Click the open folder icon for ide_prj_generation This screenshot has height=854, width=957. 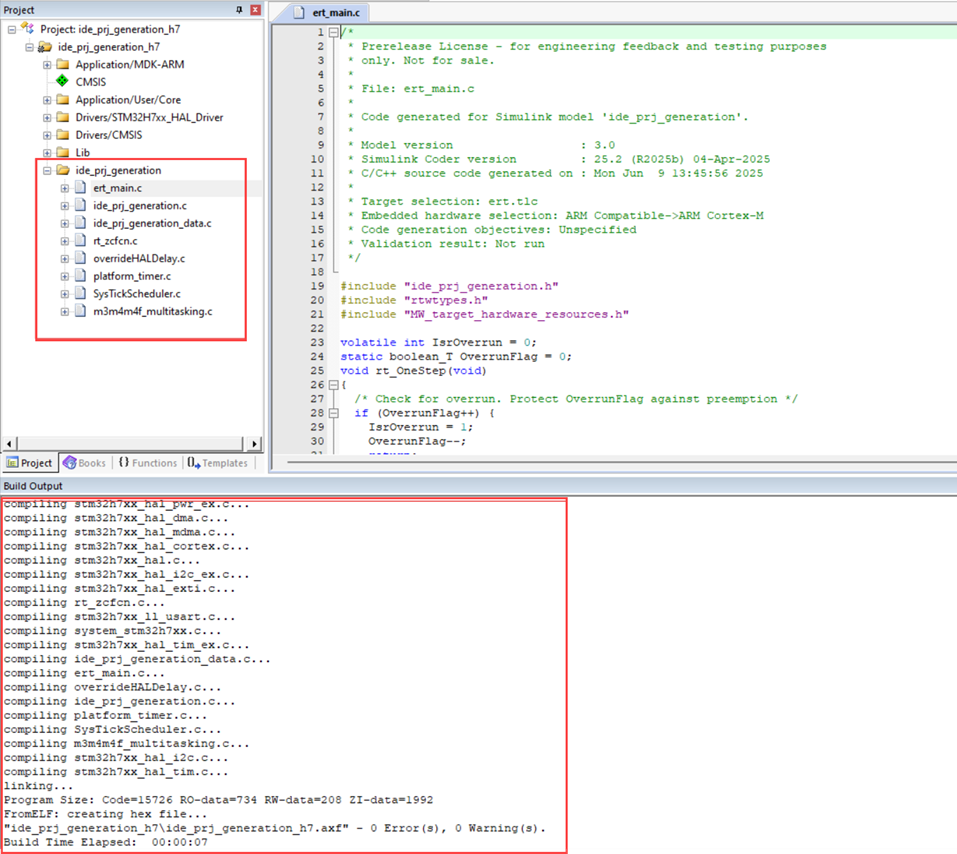63,170
